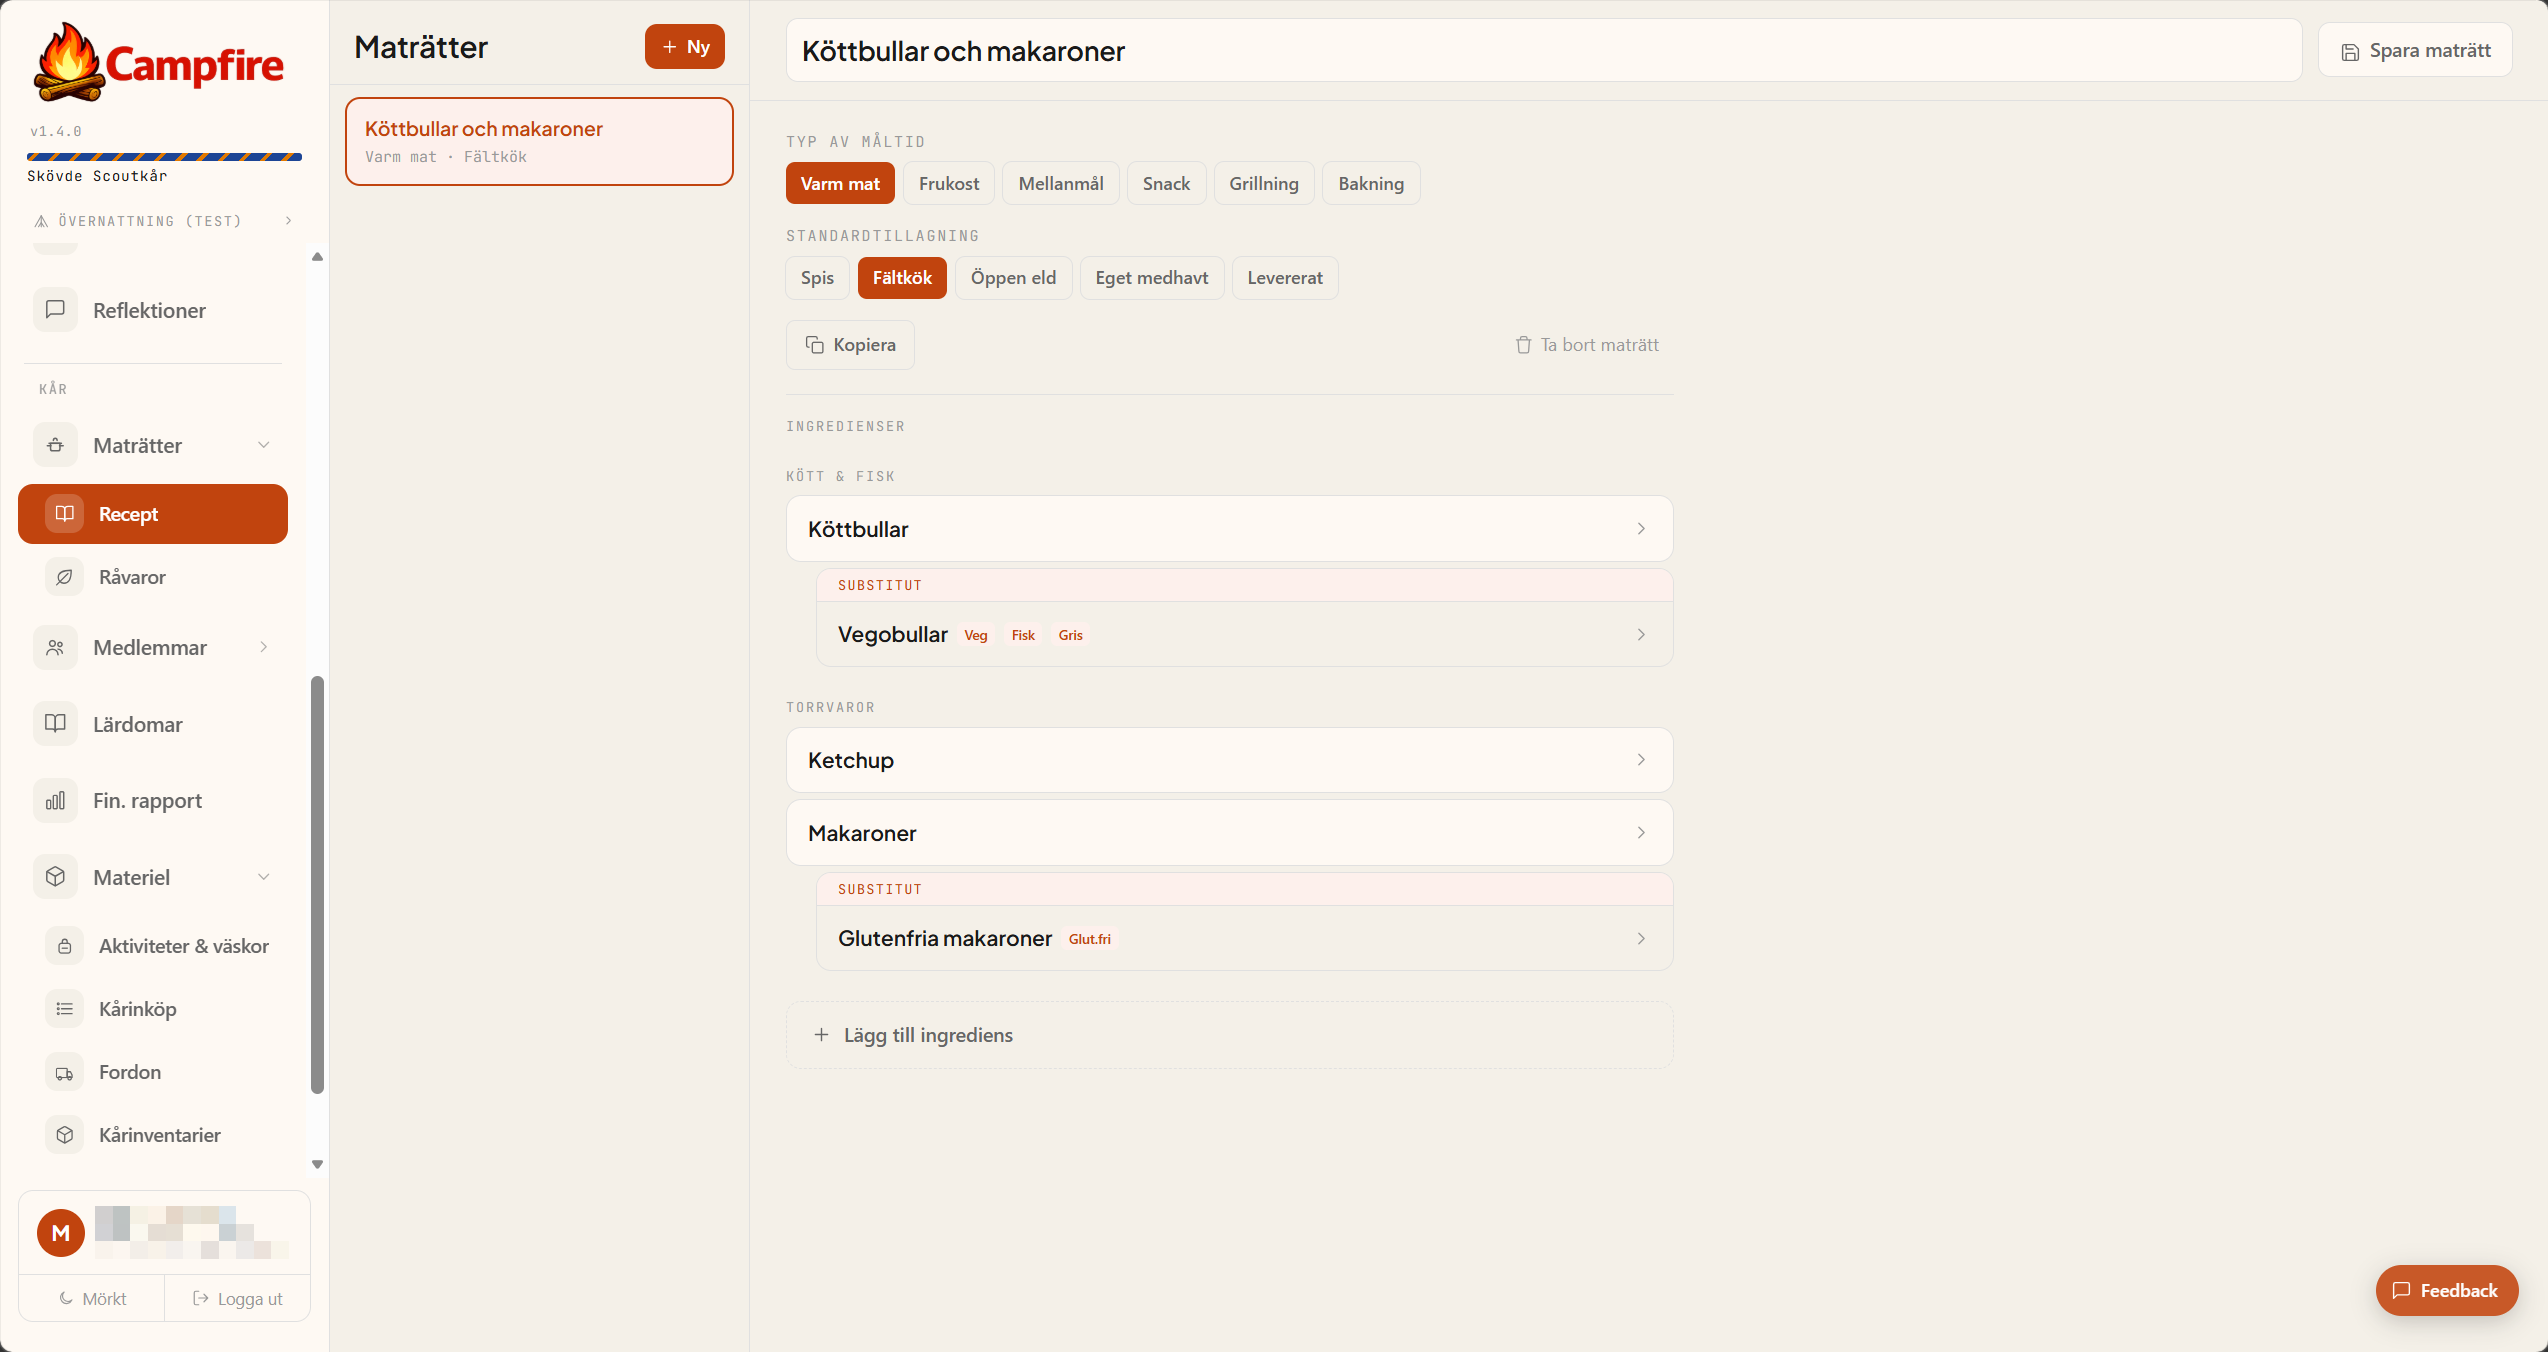This screenshot has width=2548, height=1352.
Task: Select Frukost meal type
Action: (949, 183)
